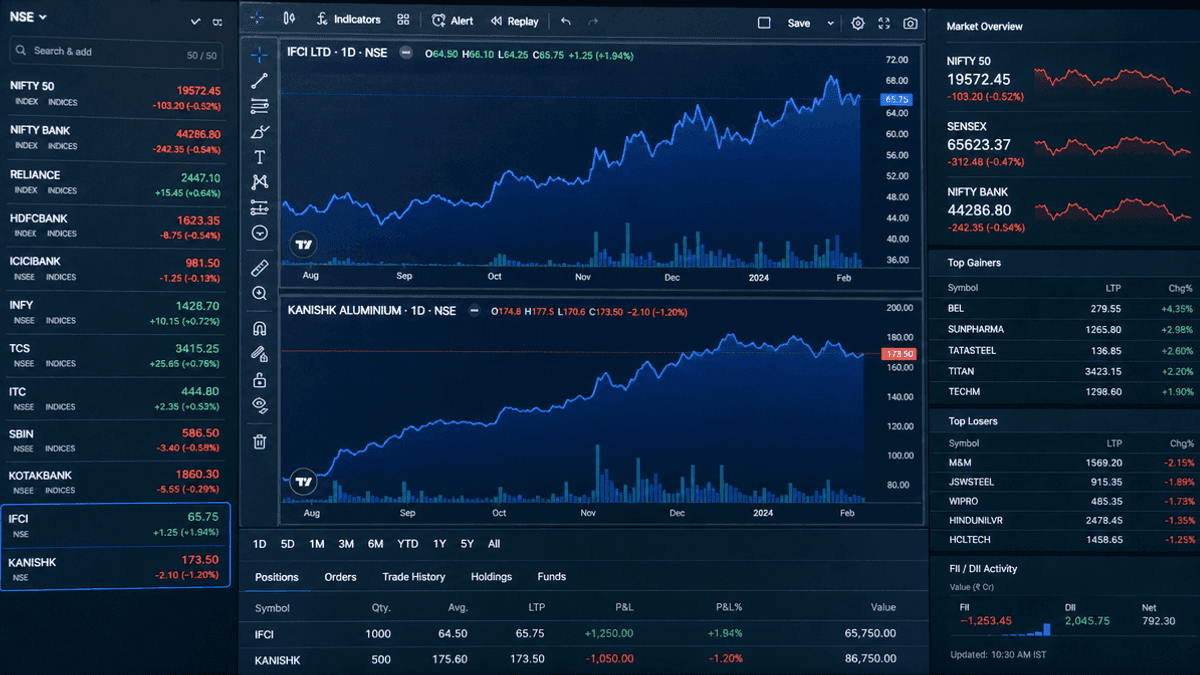Save the chart layout
Image resolution: width=1200 pixels, height=675 pixels.
(799, 22)
